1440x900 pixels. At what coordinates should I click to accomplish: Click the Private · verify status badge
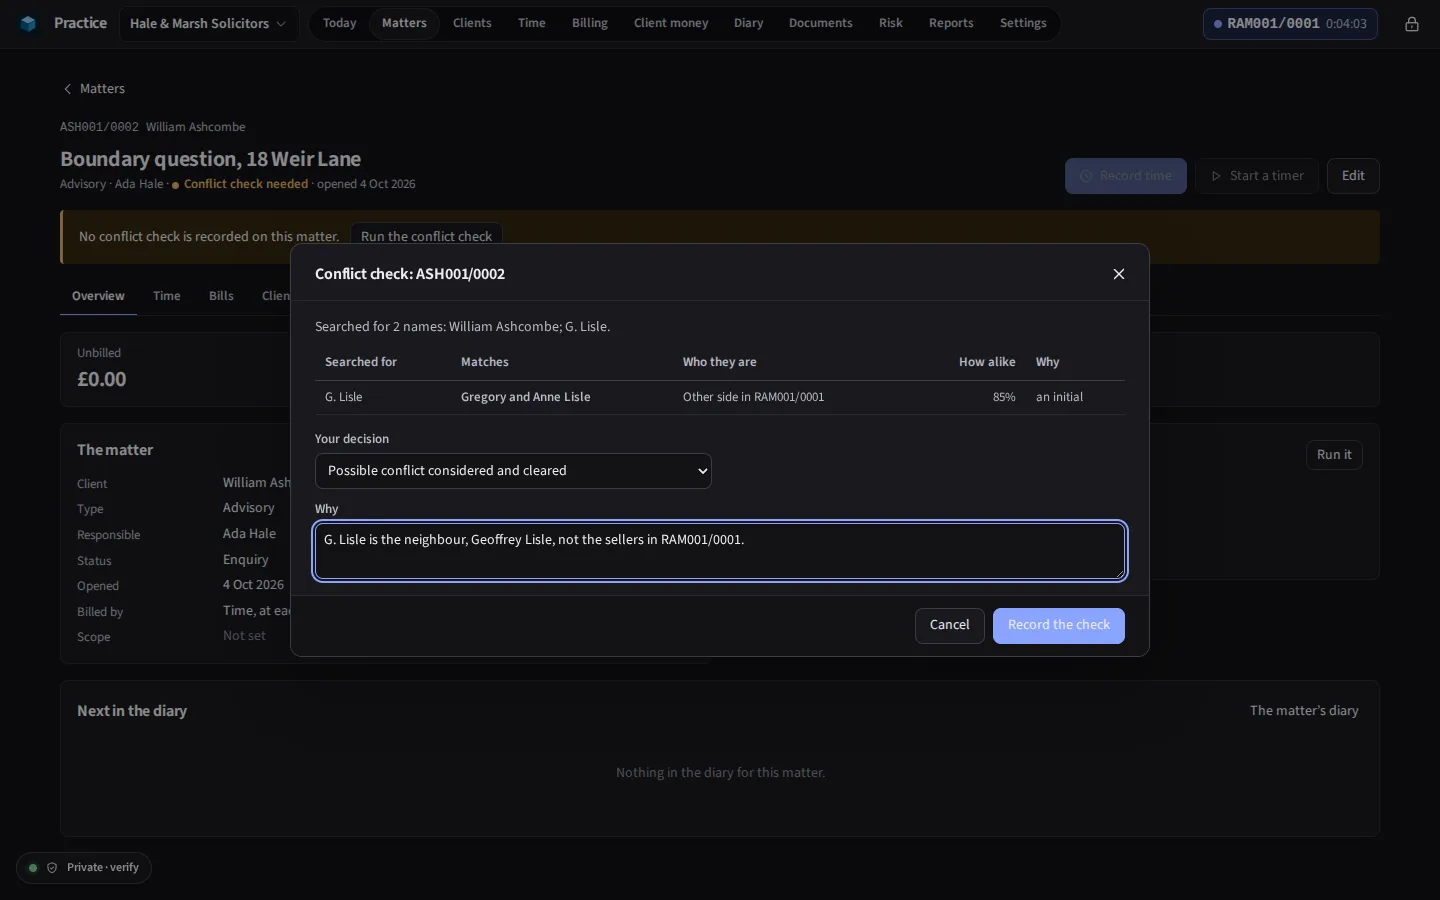pyautogui.click(x=84, y=868)
